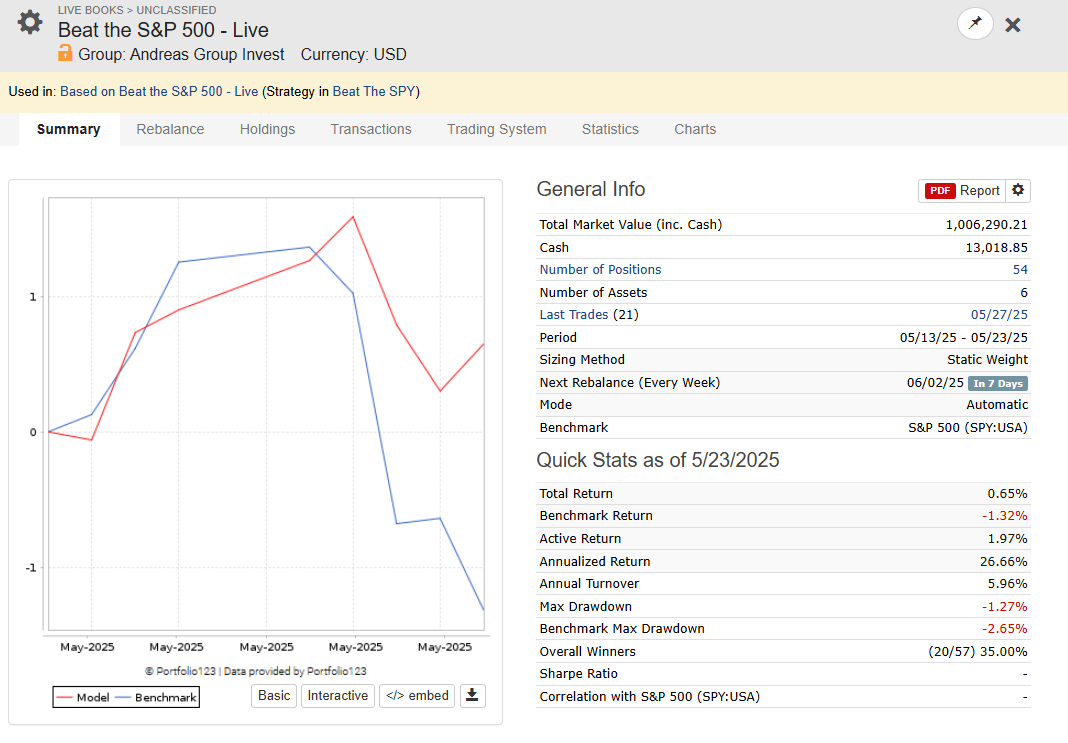Image resolution: width=1068 pixels, height=743 pixels.
Task: Select the Basic chart mode button
Action: pos(274,695)
